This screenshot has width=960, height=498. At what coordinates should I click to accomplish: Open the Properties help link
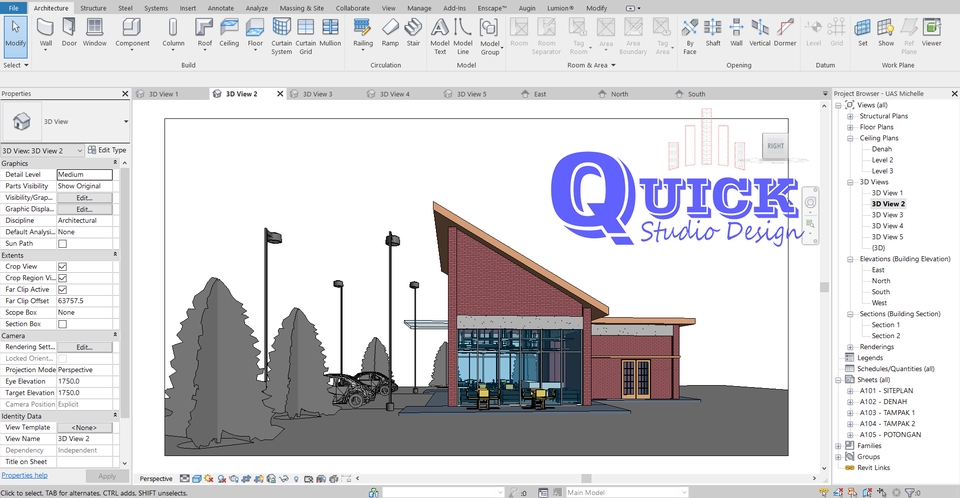(24, 475)
